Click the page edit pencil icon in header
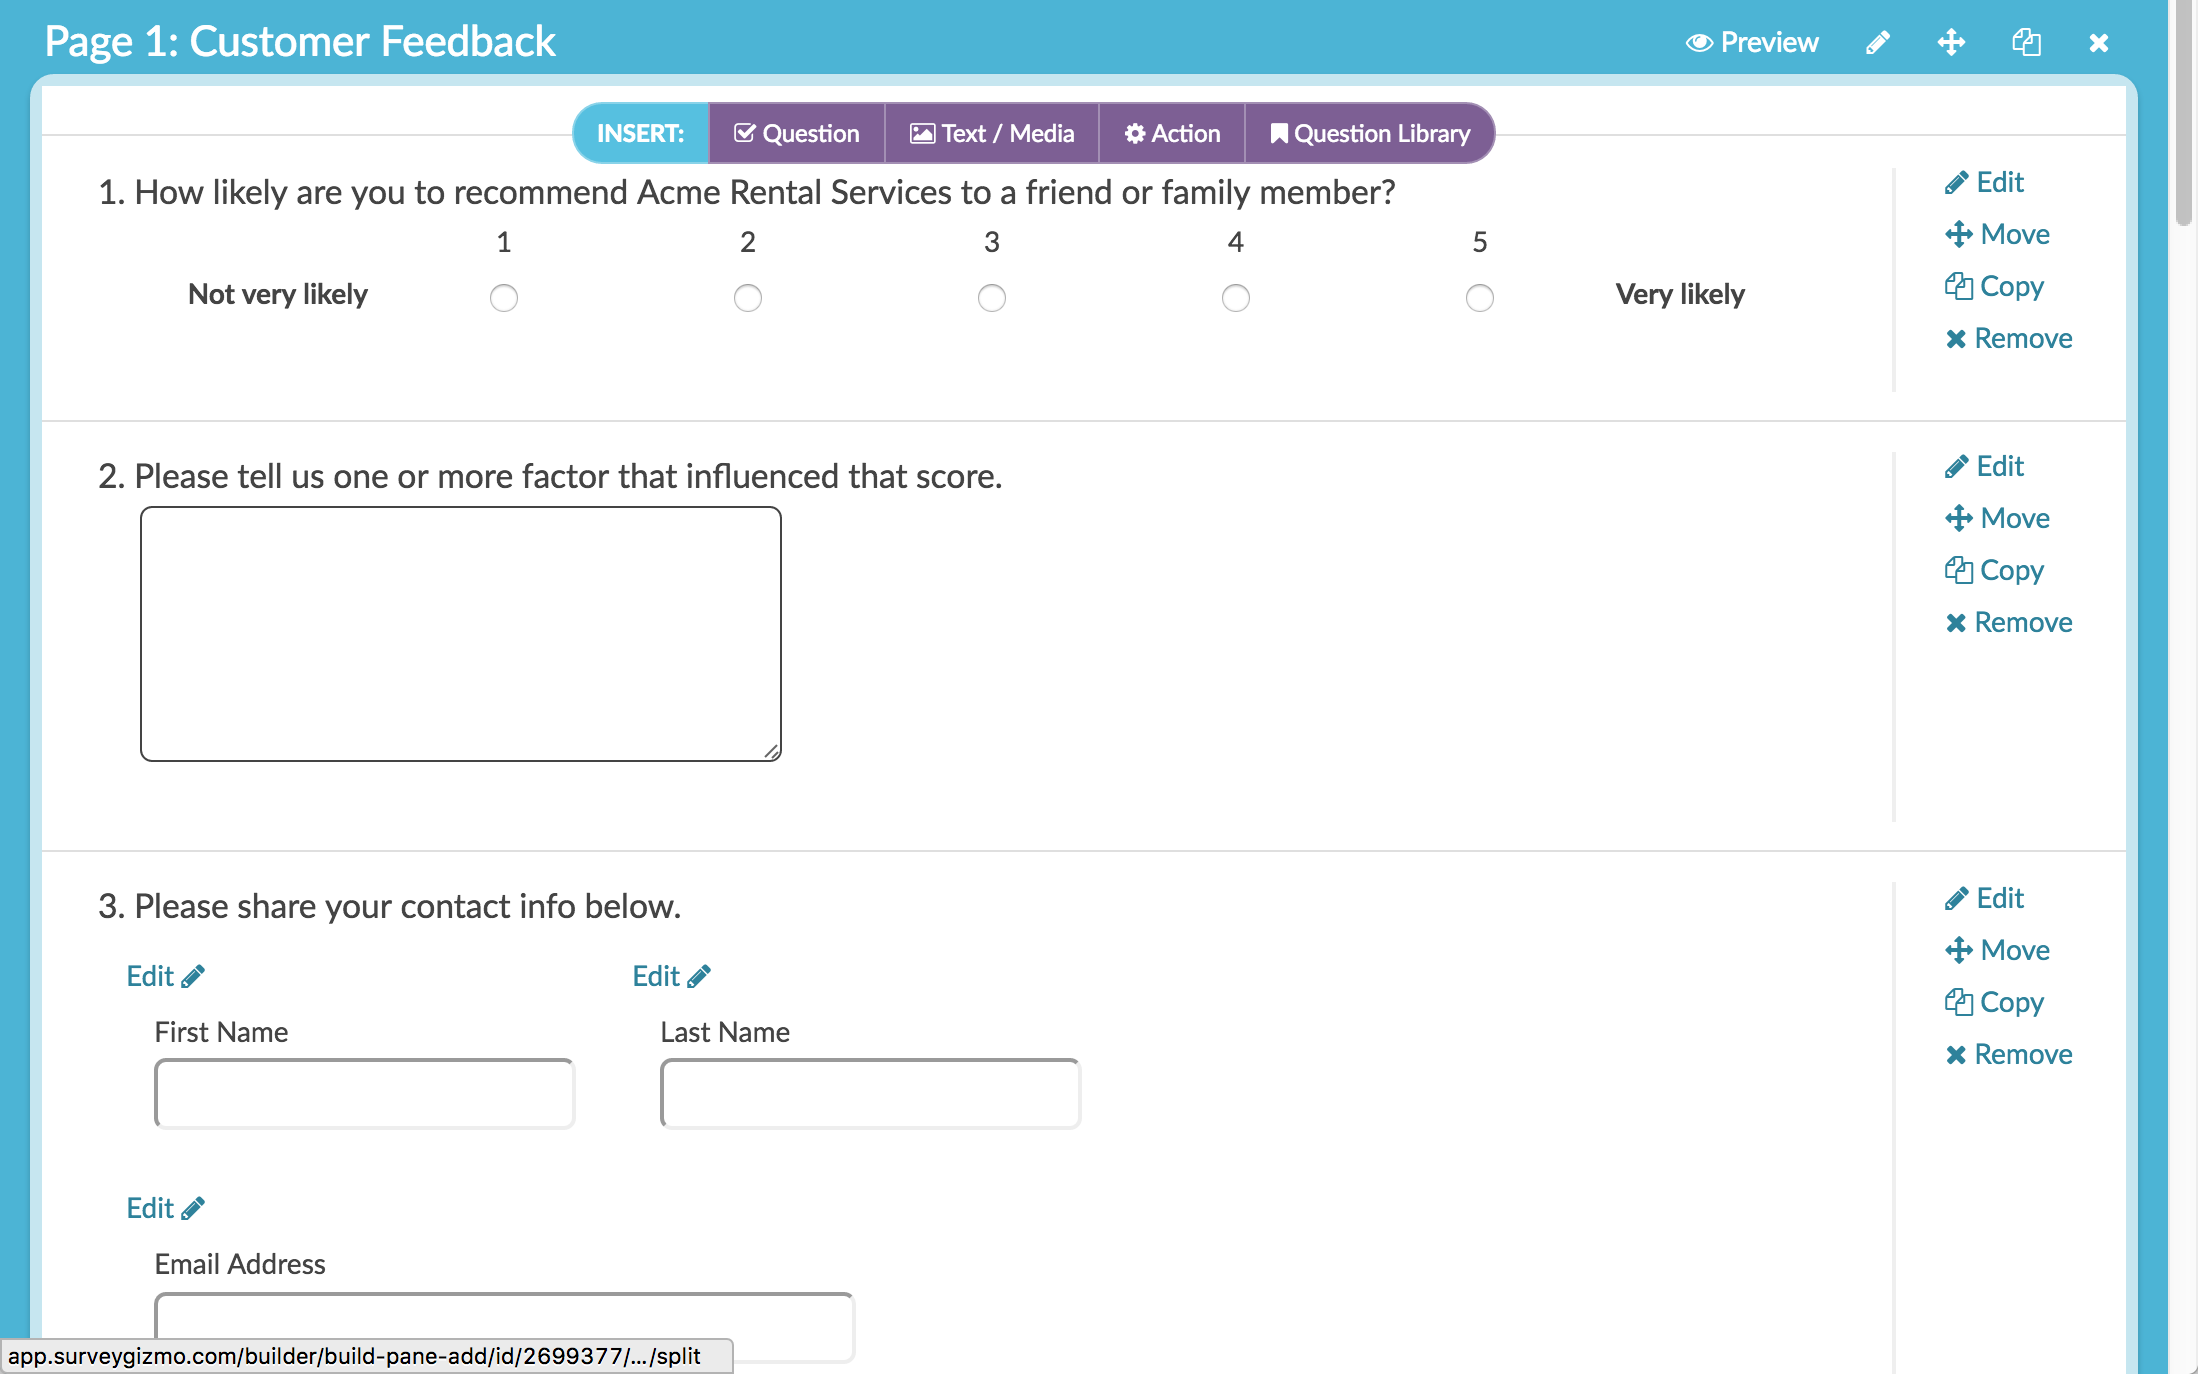 pos(1877,42)
